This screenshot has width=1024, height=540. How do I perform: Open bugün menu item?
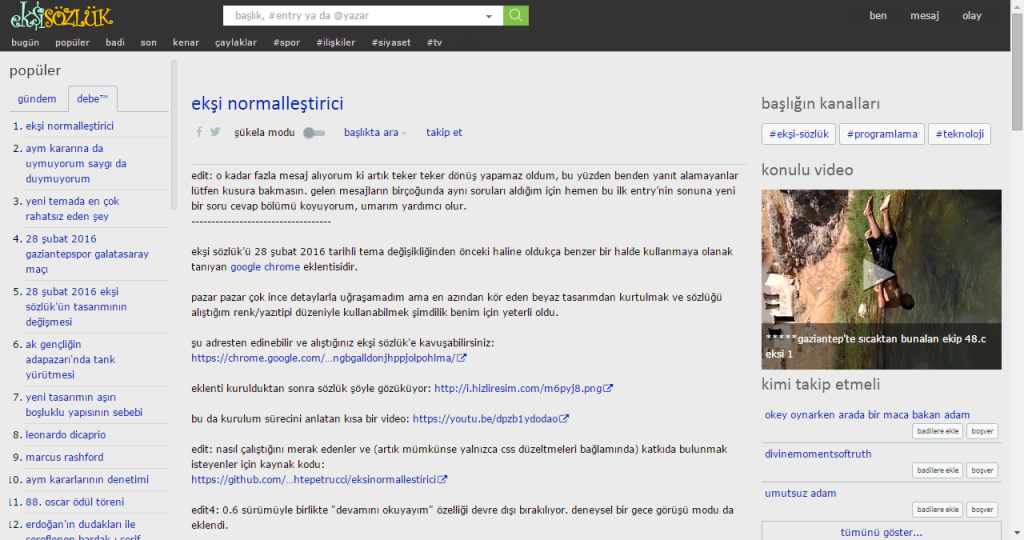point(25,42)
